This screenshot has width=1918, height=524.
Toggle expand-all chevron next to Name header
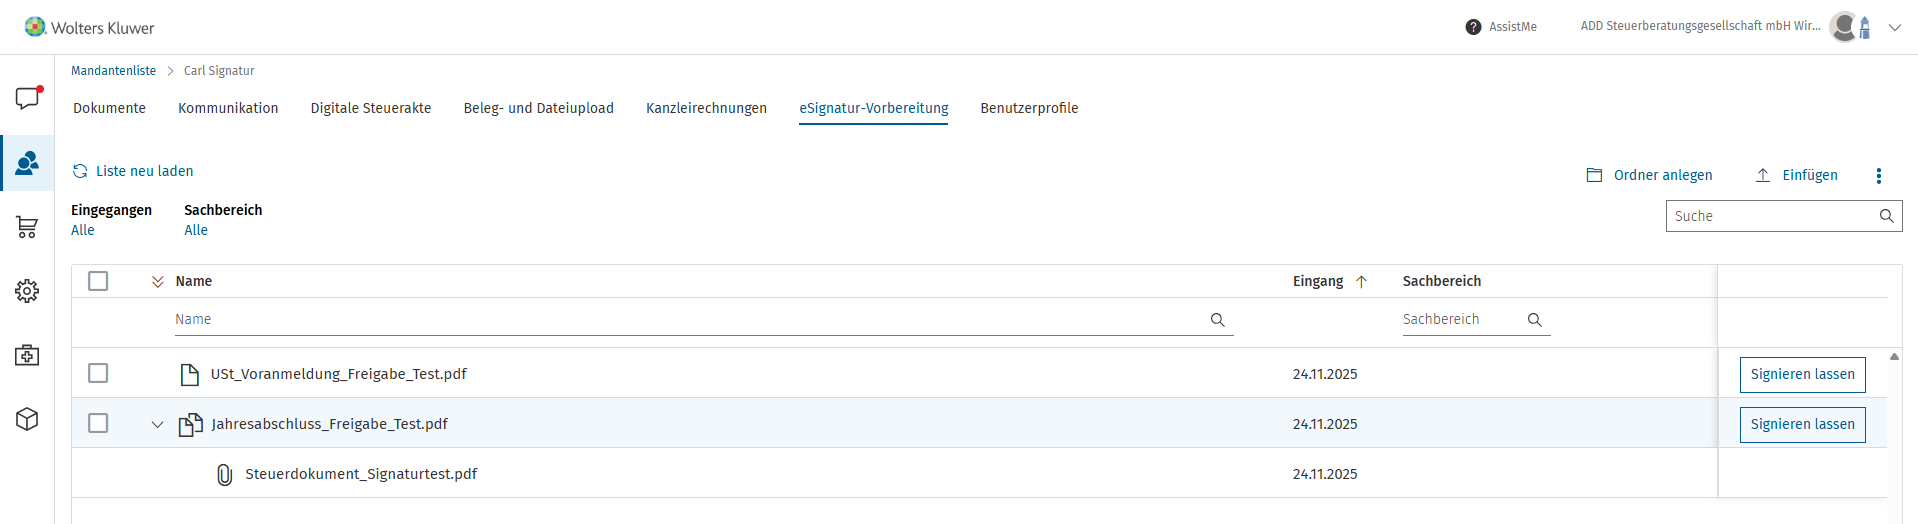(157, 282)
